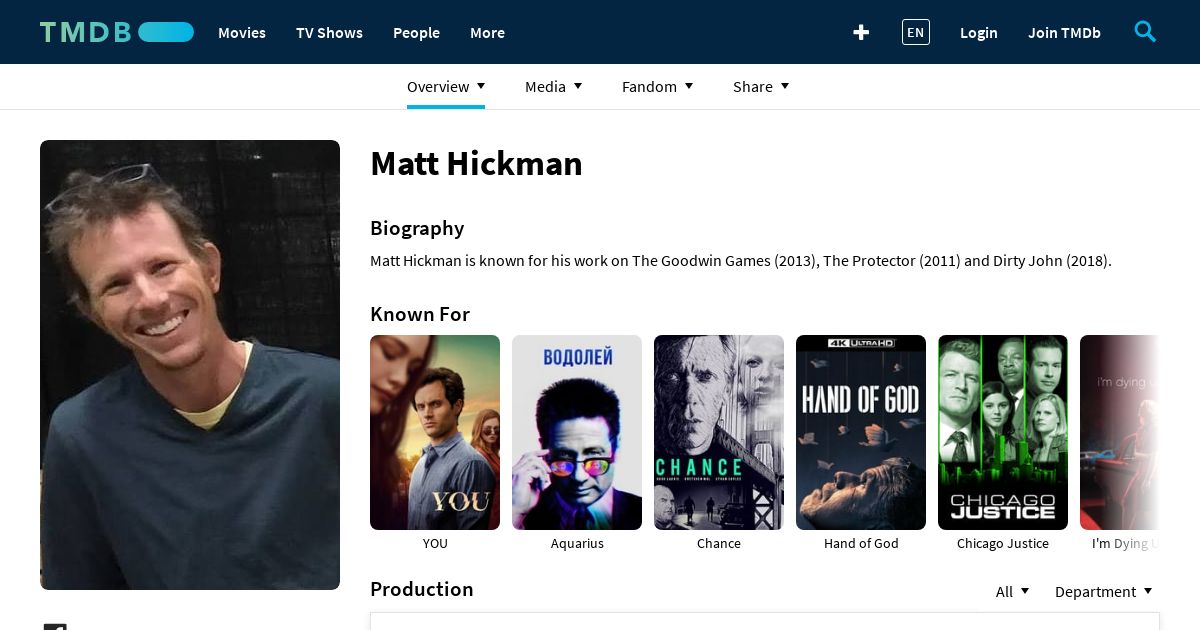Image resolution: width=1200 pixels, height=630 pixels.
Task: Click the Chance title link
Action: point(719,543)
